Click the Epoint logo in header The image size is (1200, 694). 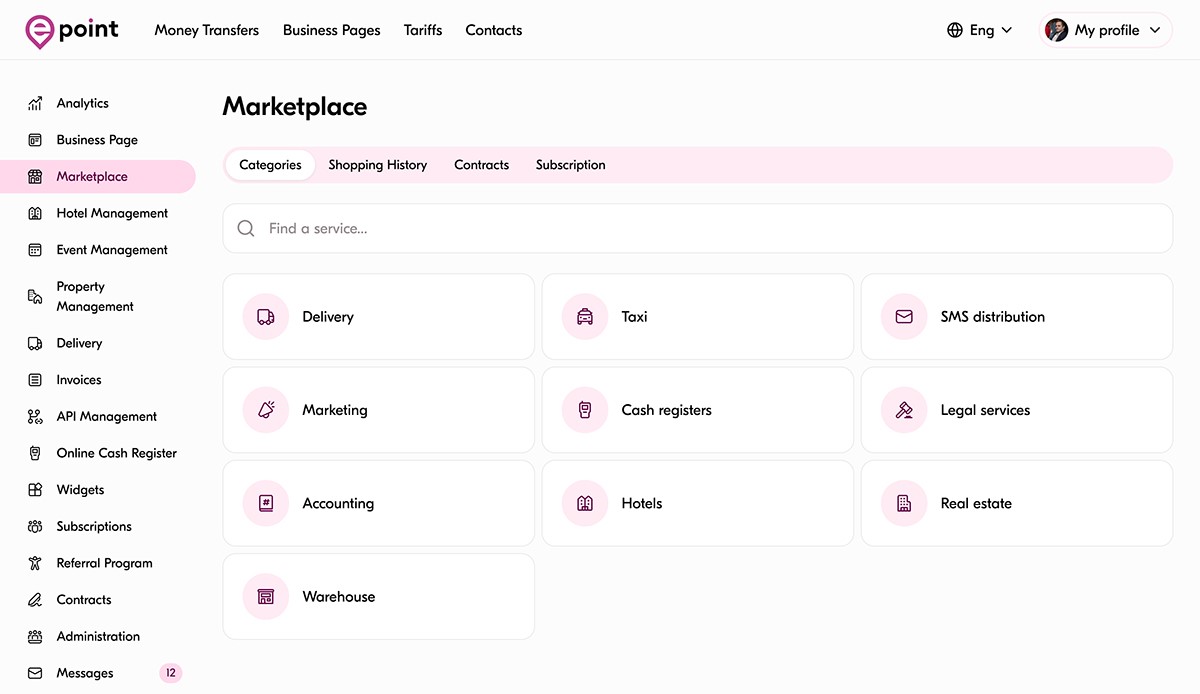point(72,31)
